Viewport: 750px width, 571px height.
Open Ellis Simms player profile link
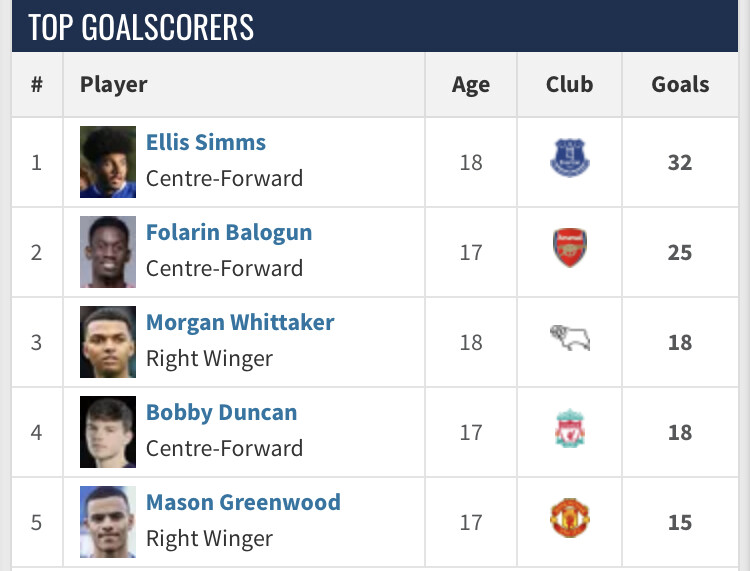[206, 143]
